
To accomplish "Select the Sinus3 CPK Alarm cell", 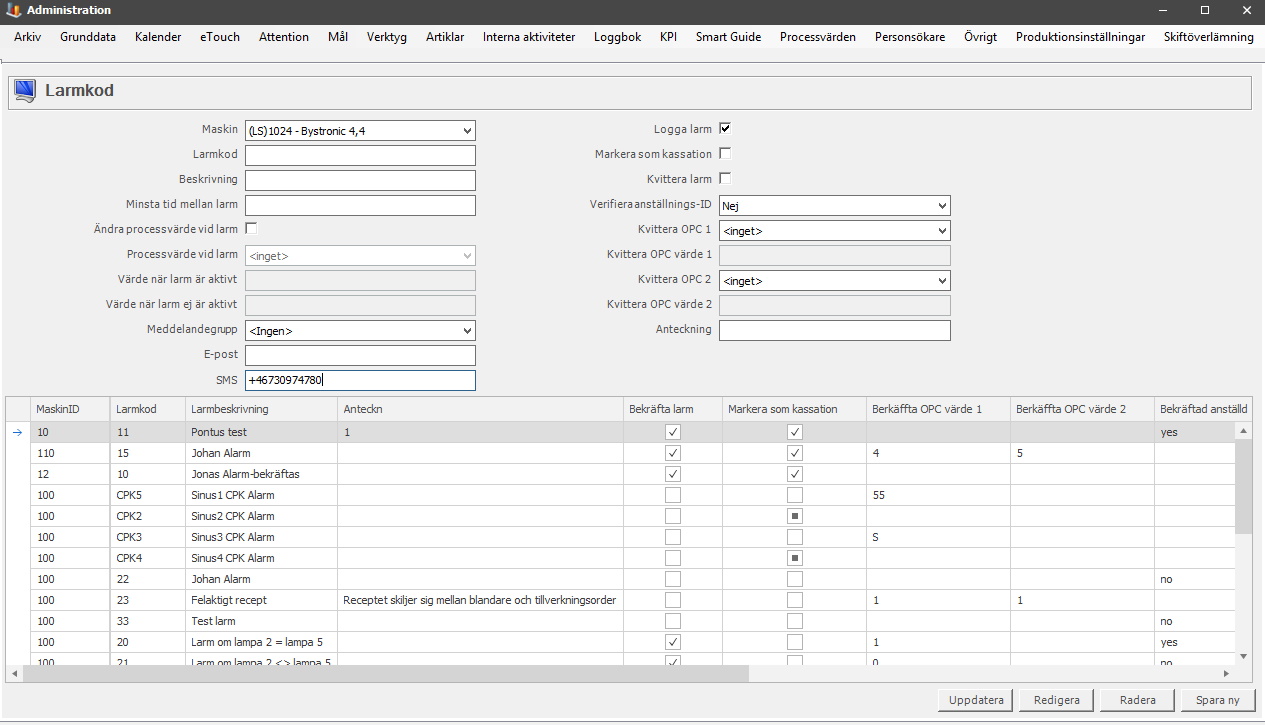I will point(261,537).
